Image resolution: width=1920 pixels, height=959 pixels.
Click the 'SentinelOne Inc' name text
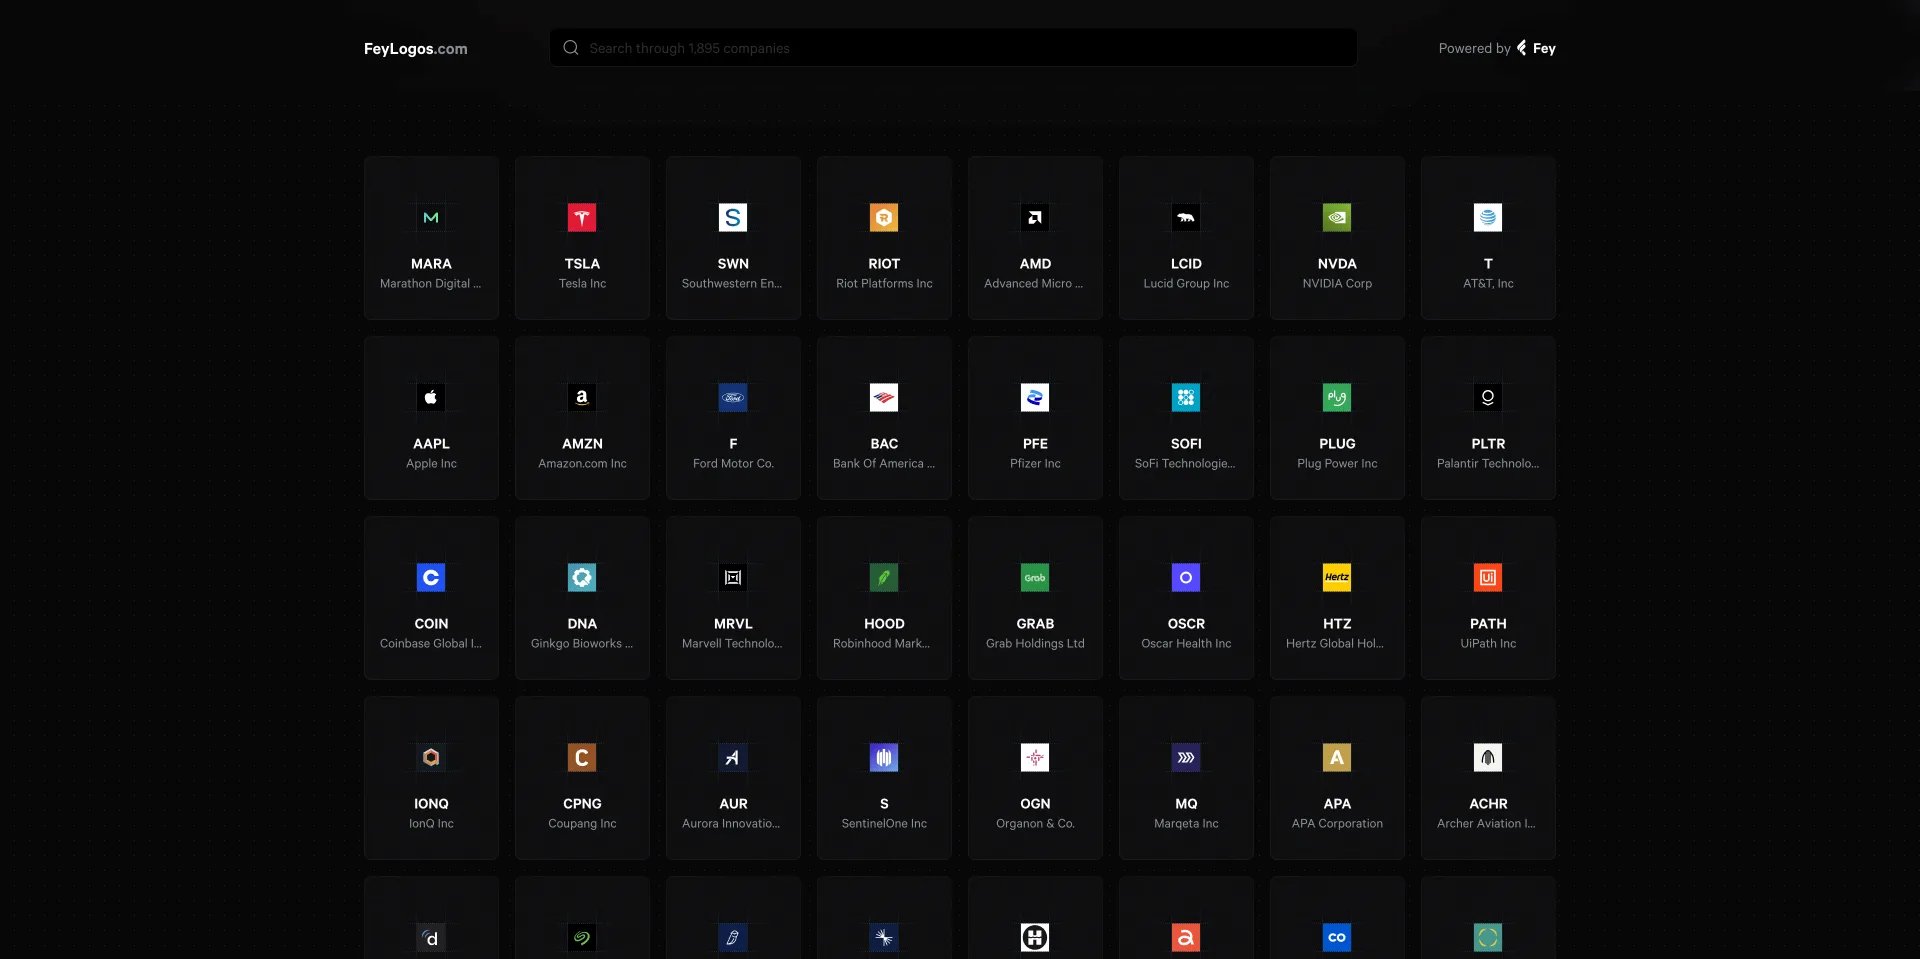pyautogui.click(x=884, y=824)
